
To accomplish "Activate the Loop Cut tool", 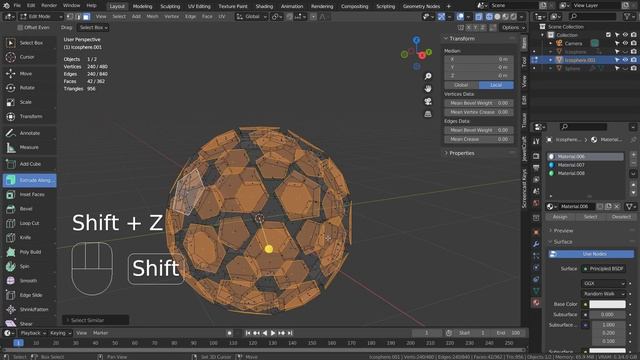I will [29, 223].
